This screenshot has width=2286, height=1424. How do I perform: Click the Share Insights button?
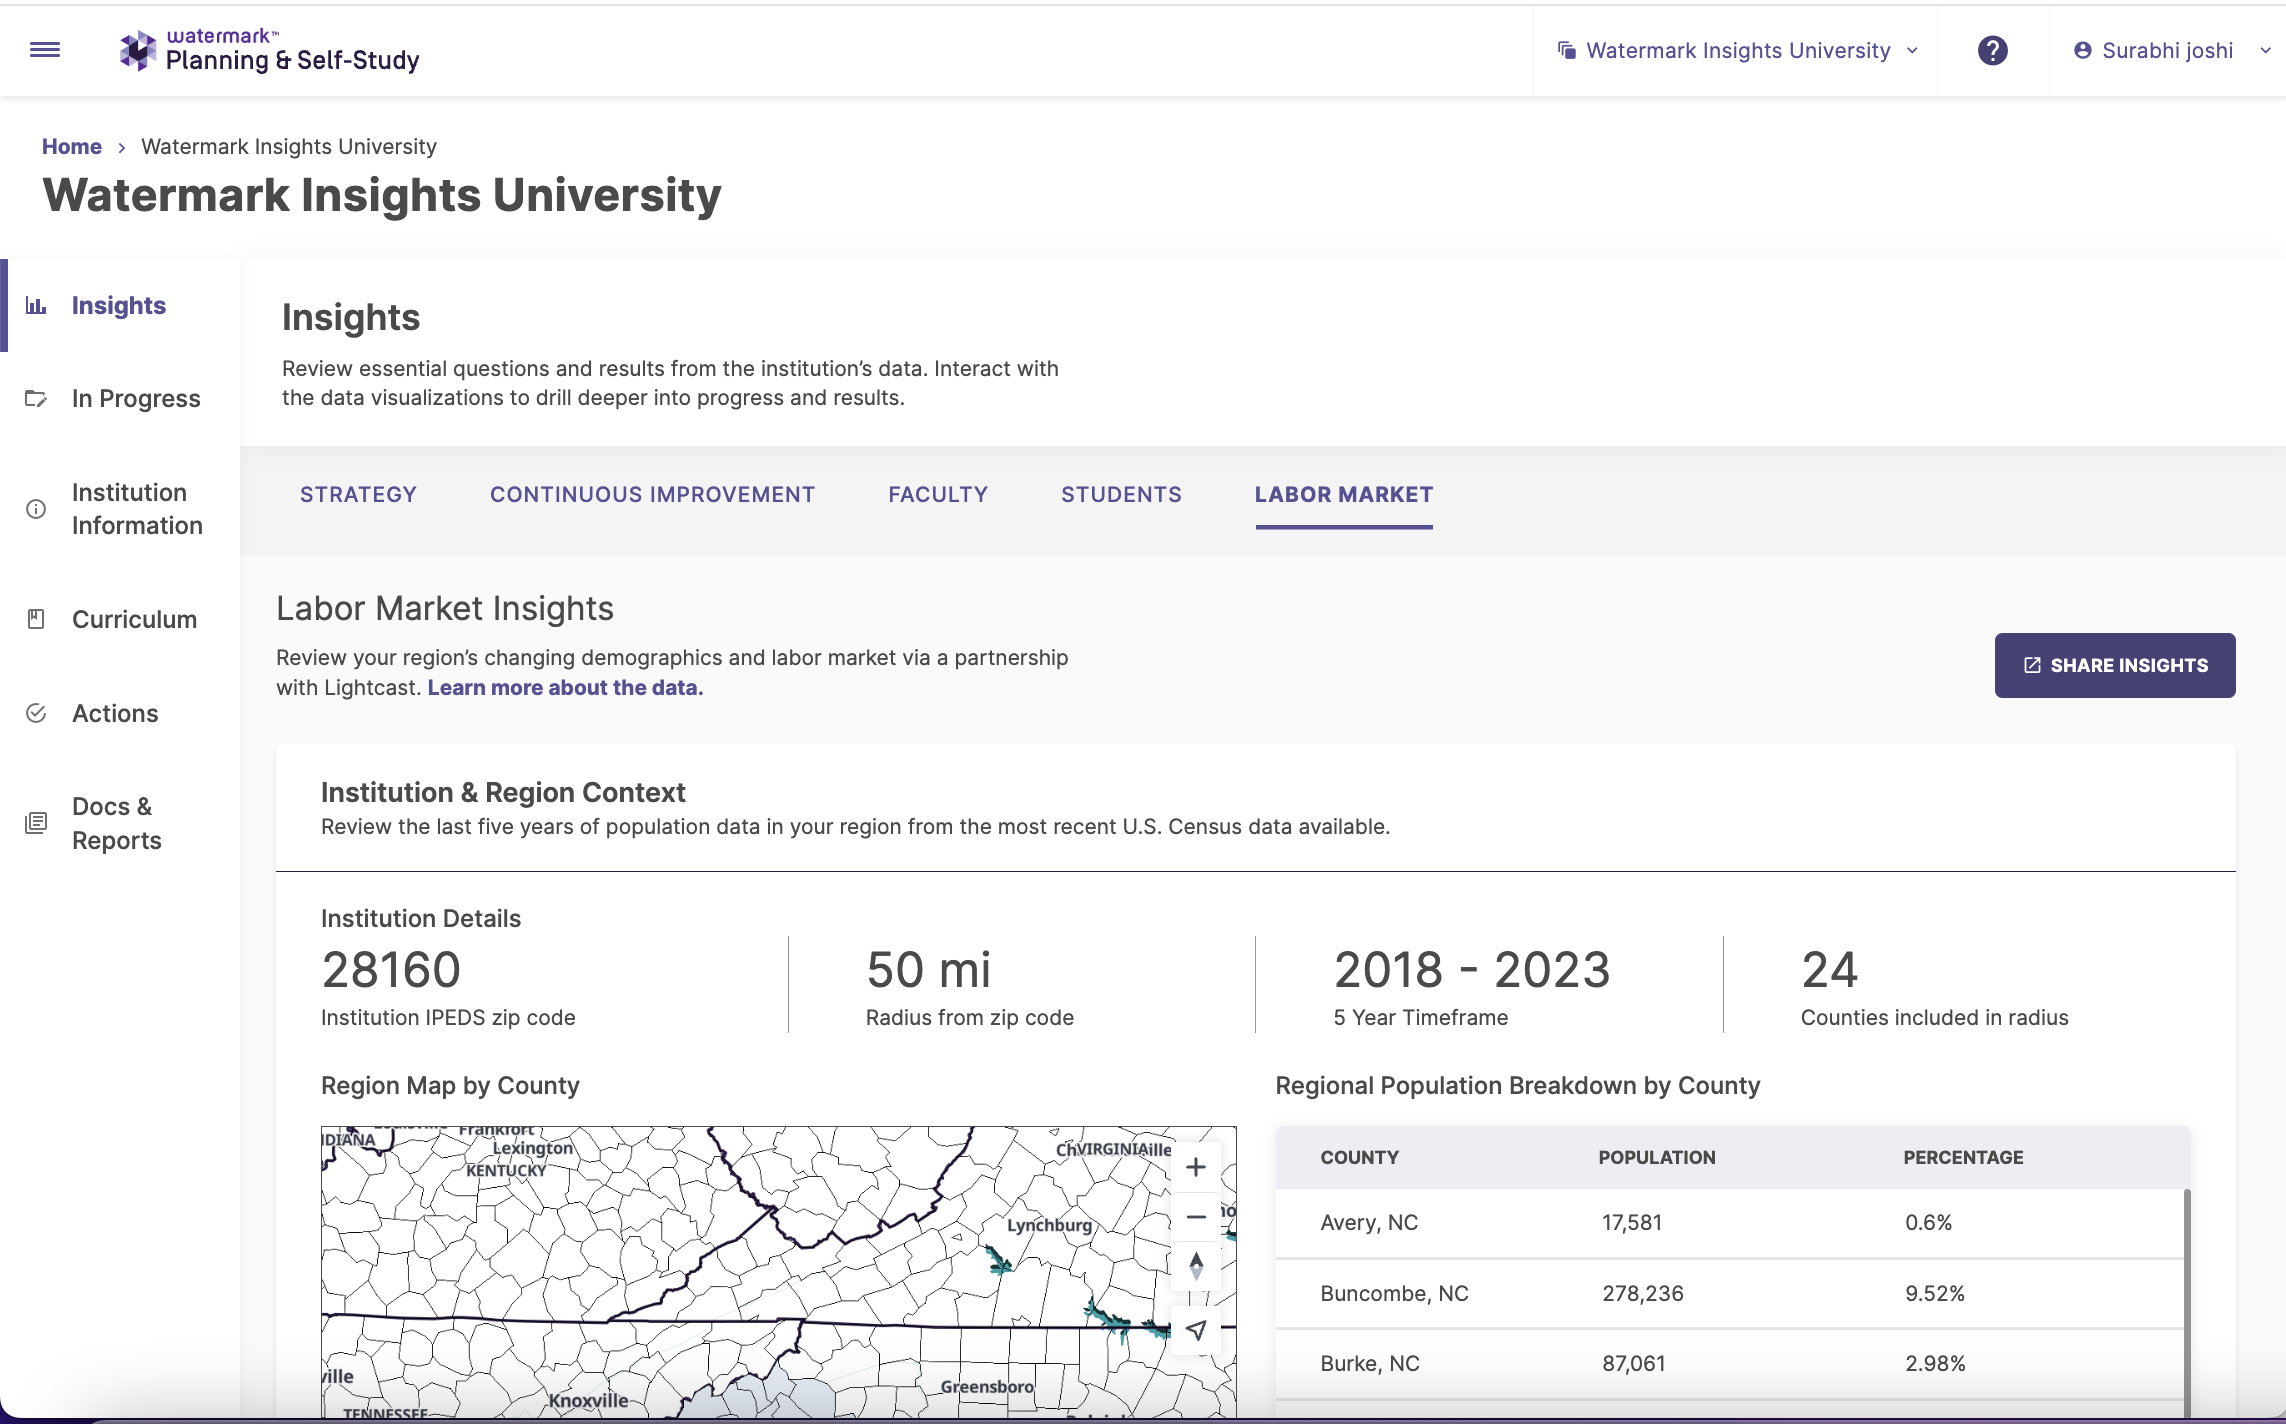point(2115,665)
